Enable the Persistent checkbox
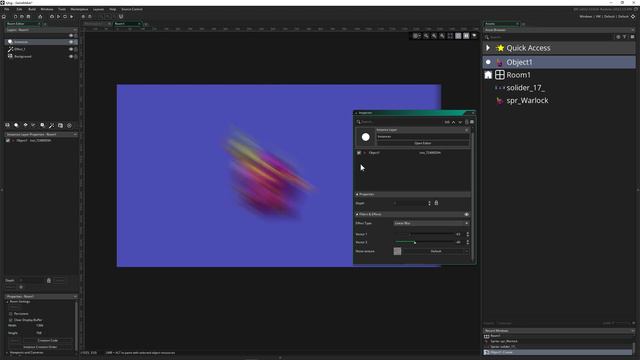 click(x=11, y=314)
